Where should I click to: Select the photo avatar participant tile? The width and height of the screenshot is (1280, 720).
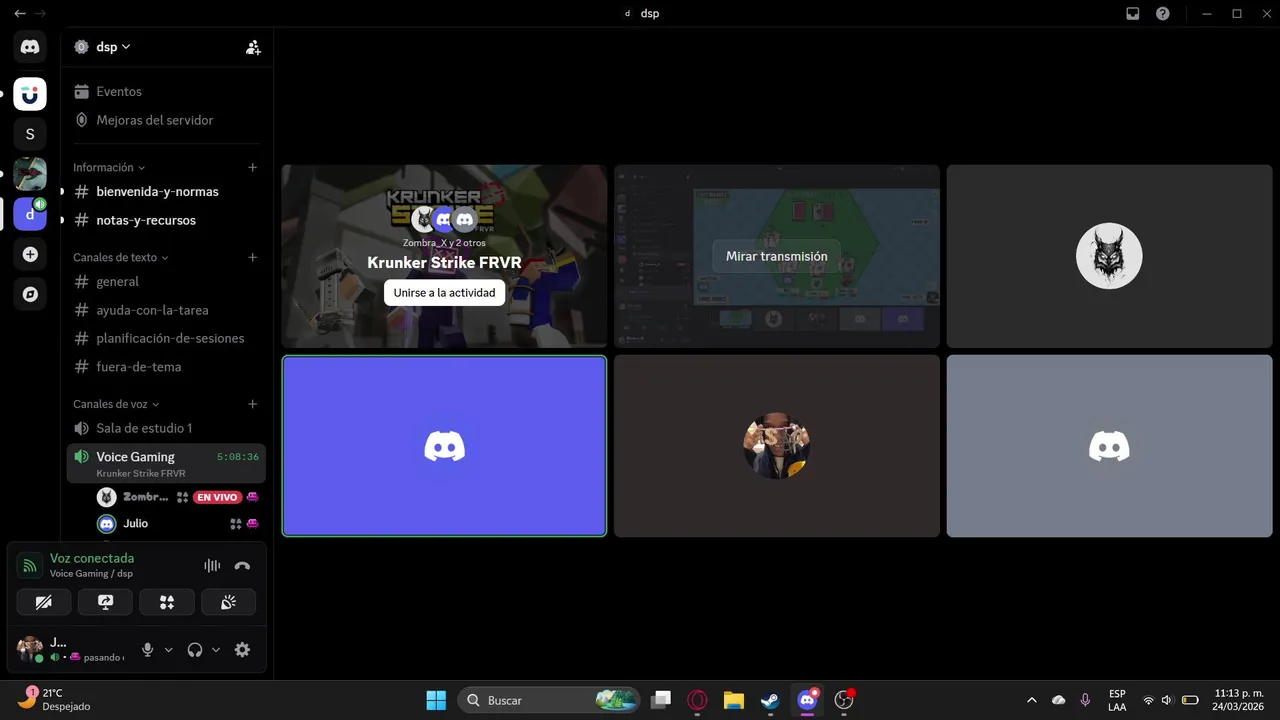point(777,446)
